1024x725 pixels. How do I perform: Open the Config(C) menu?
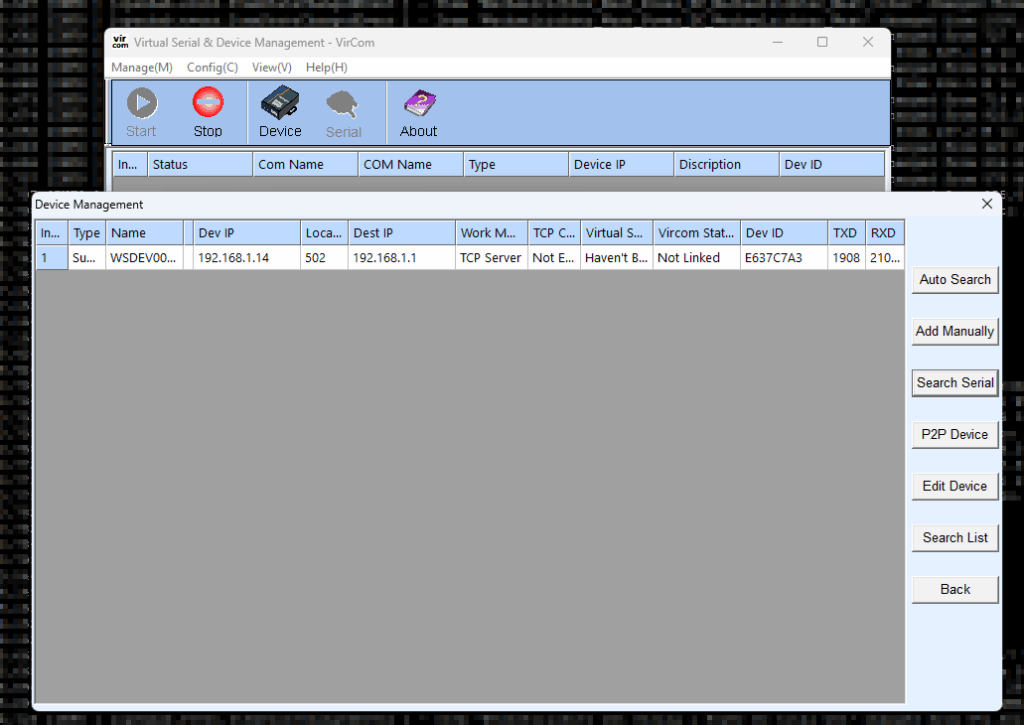pos(212,67)
